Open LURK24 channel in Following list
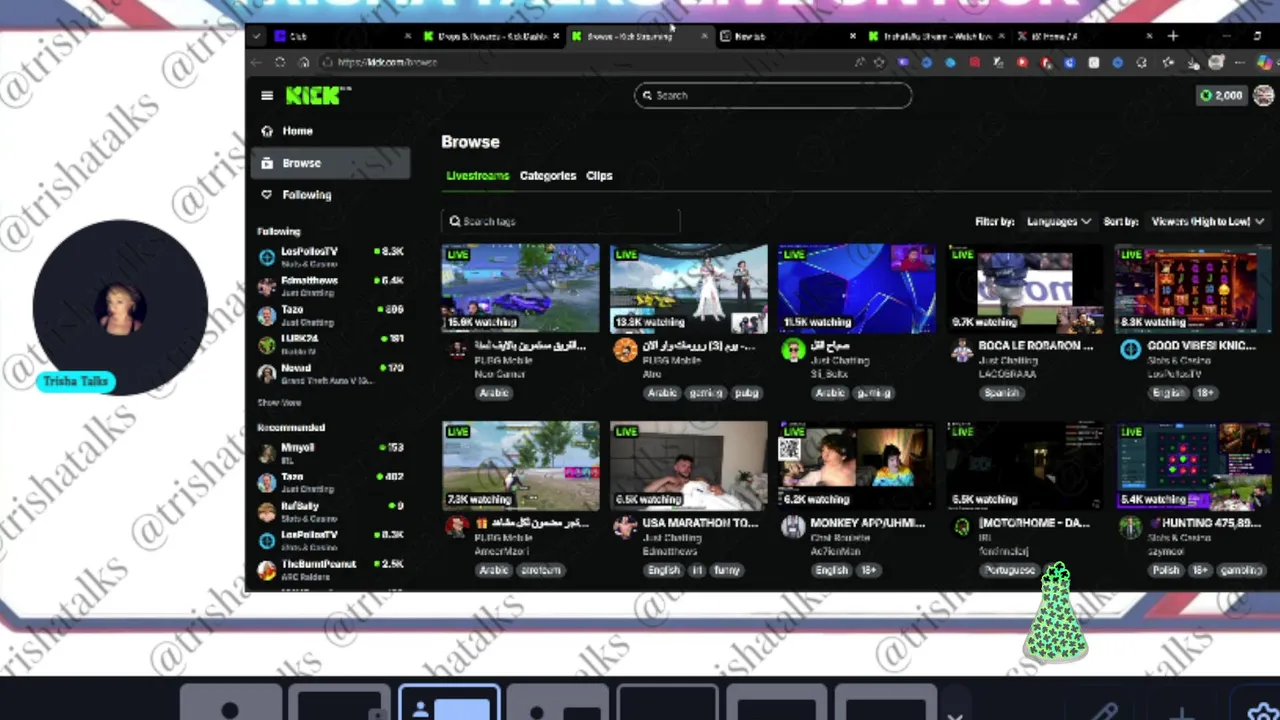 (330, 345)
